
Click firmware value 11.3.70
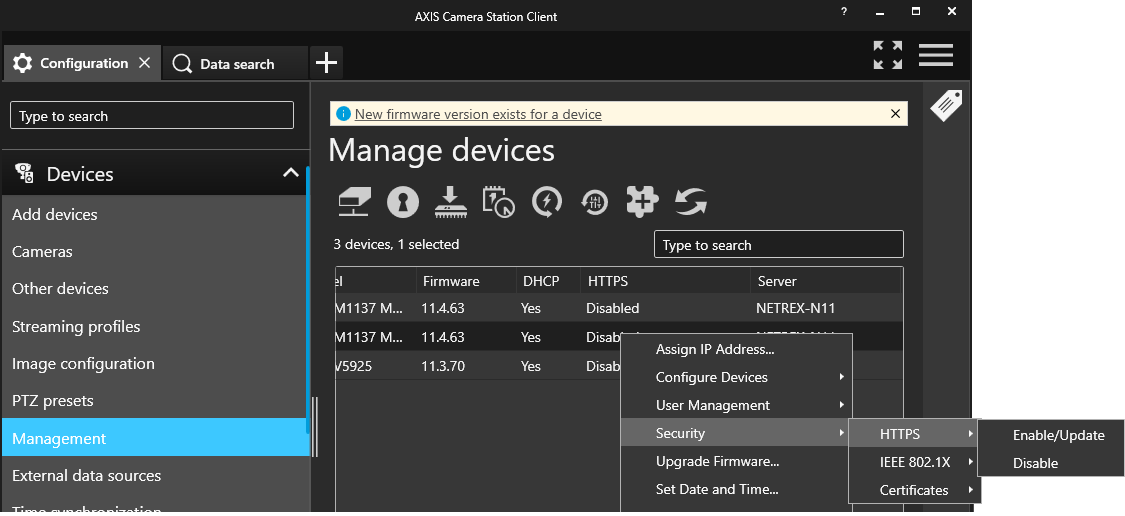(443, 366)
